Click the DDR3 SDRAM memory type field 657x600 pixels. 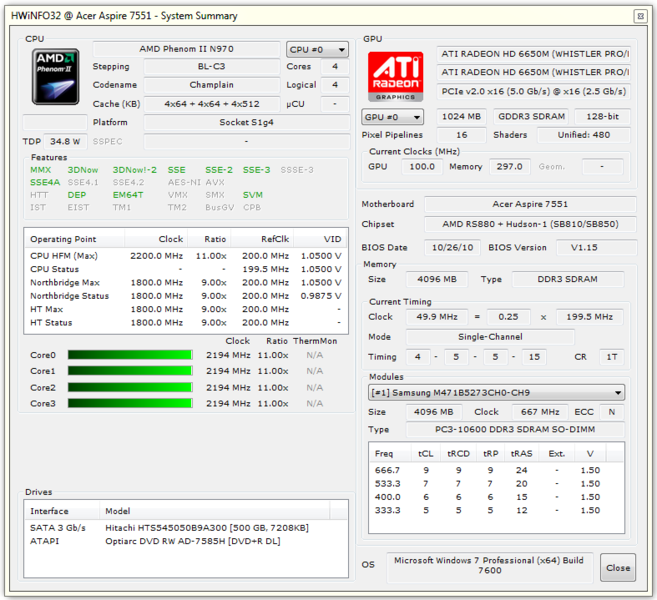pos(567,279)
